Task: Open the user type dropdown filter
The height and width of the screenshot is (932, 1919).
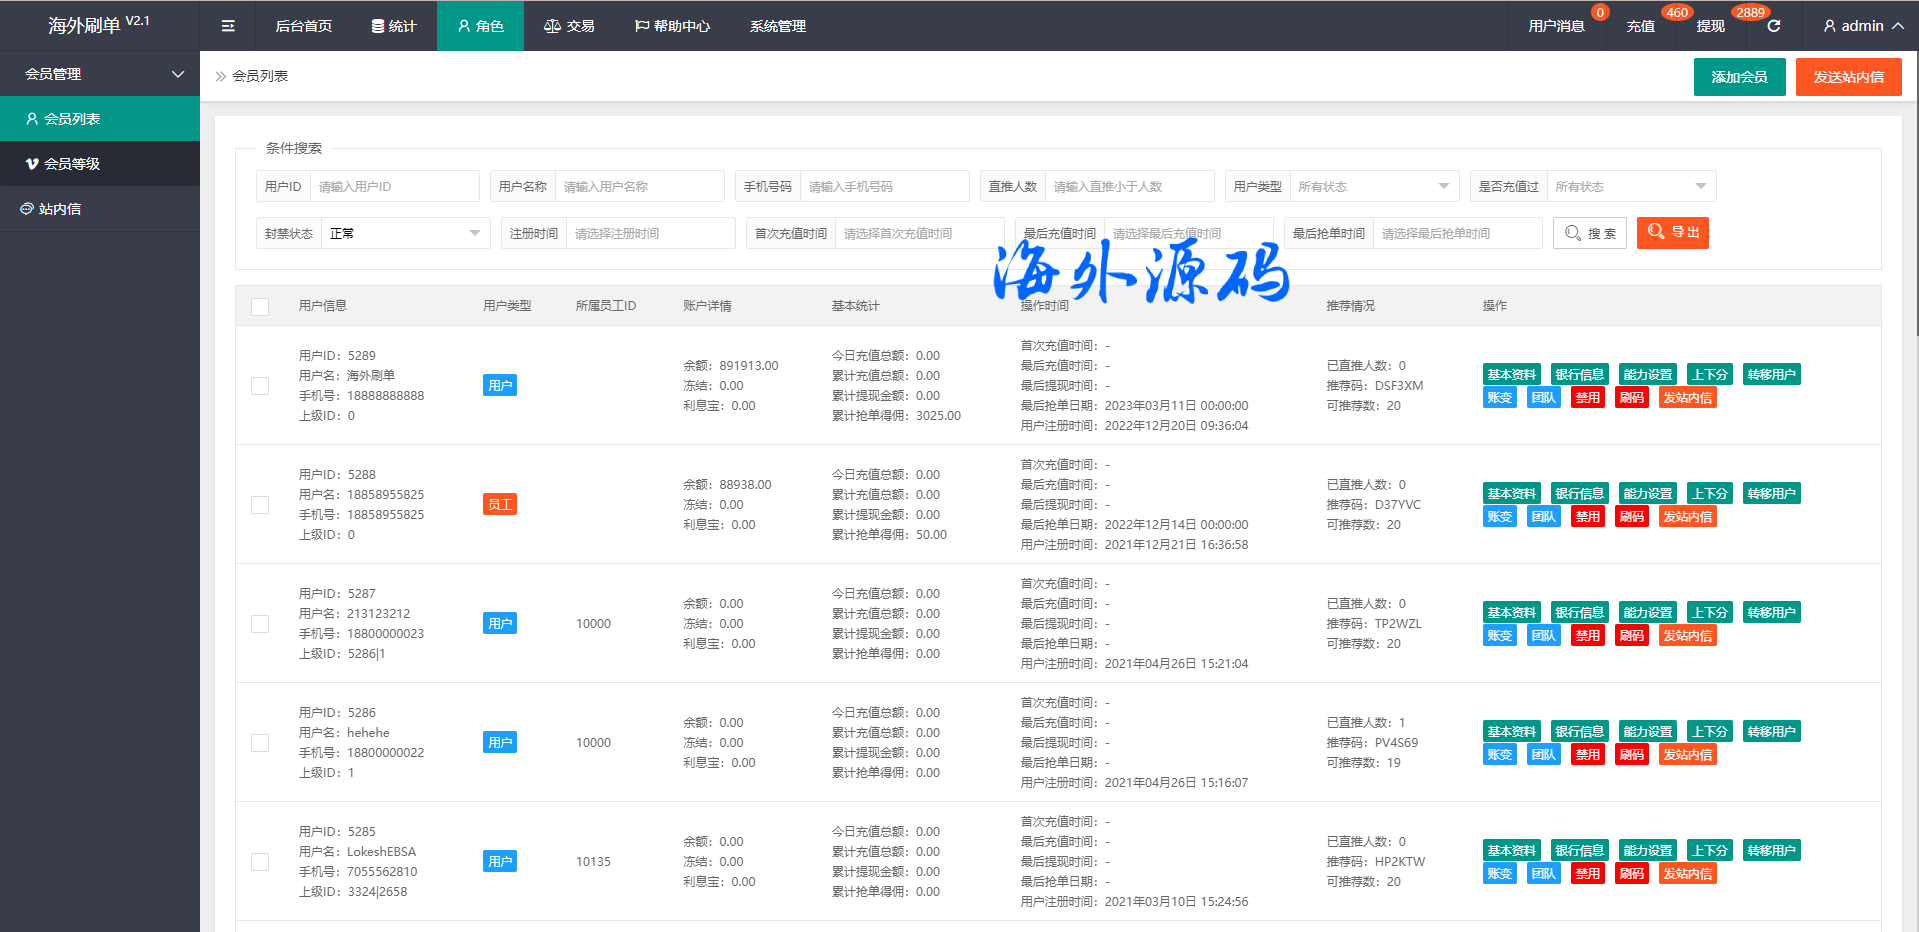Action: 1372,187
